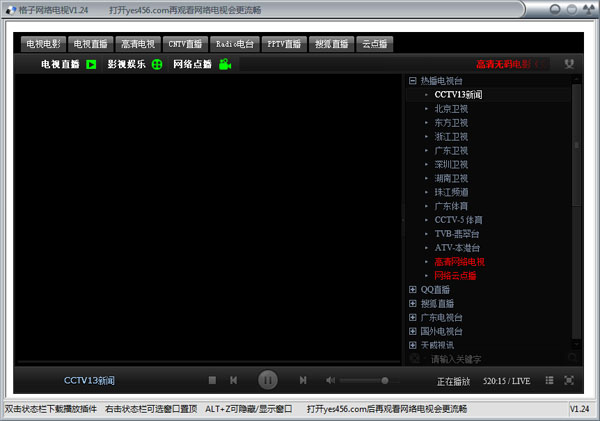Screen dimensions: 600x421
Task: Click the red 高清无码电影 link
Action: click(504, 64)
